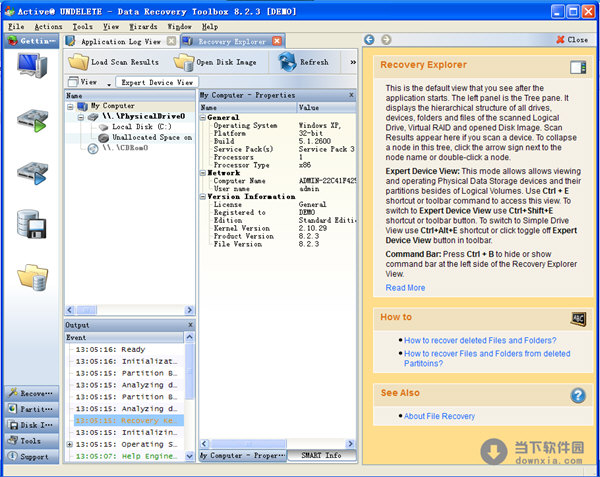
Task: Open the Wizards menu
Action: coord(143,27)
